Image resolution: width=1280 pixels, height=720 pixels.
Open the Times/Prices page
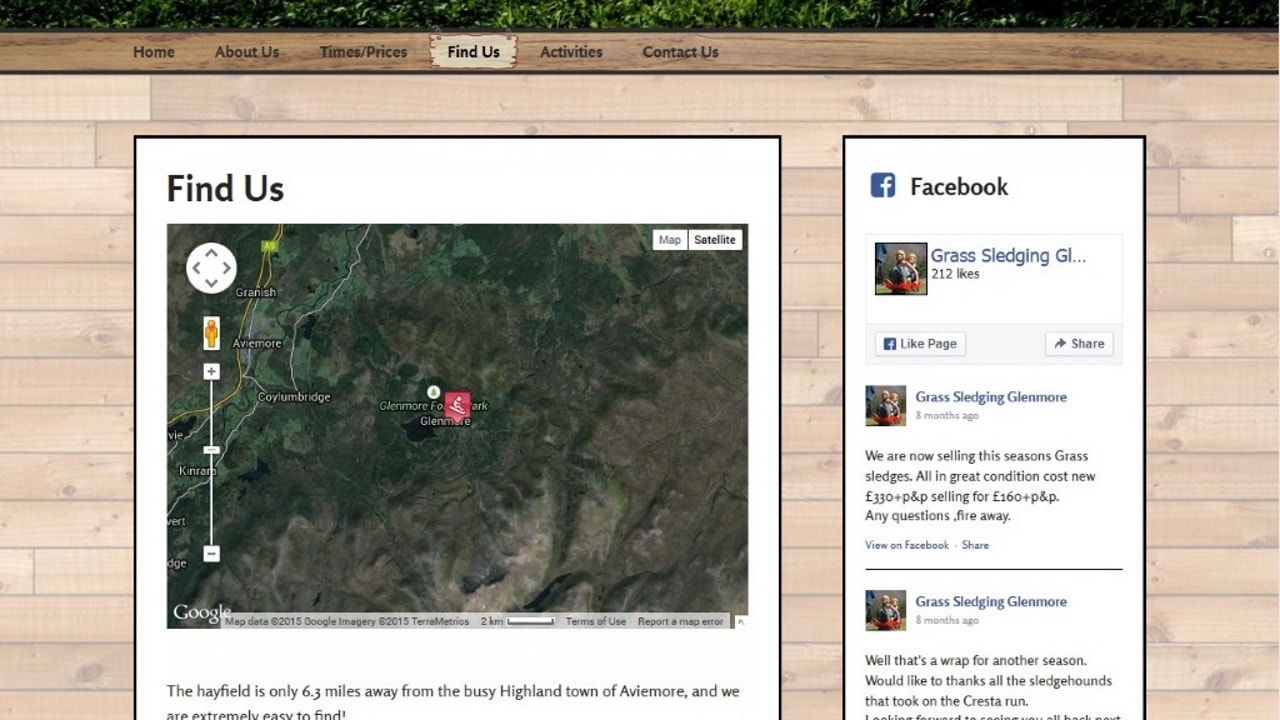tap(363, 51)
